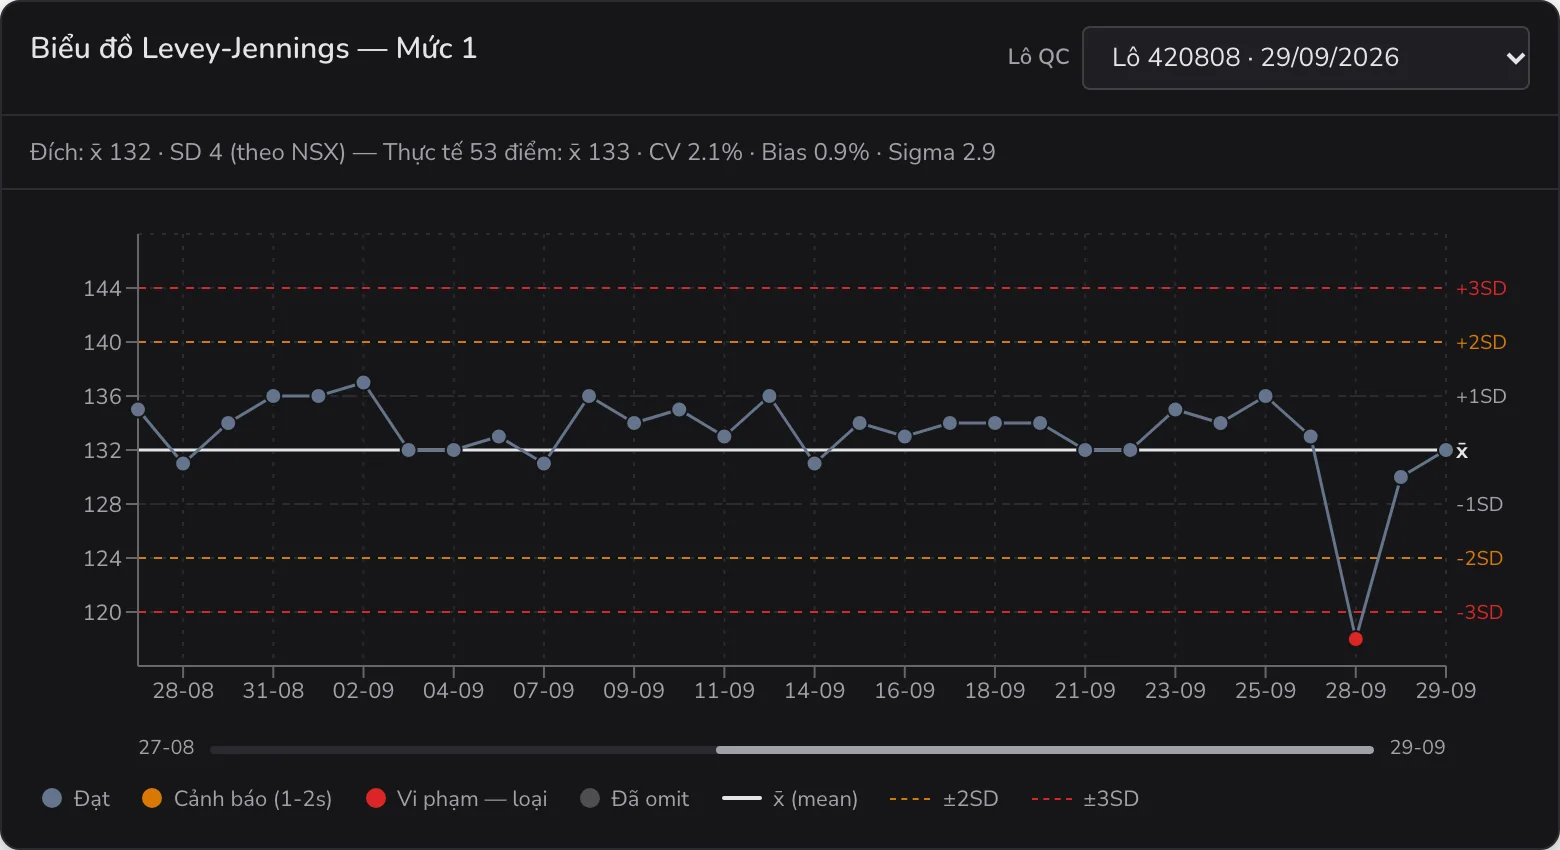This screenshot has height=850, width=1560.
Task: Click the '-3SD' limit label
Action: (1480, 612)
